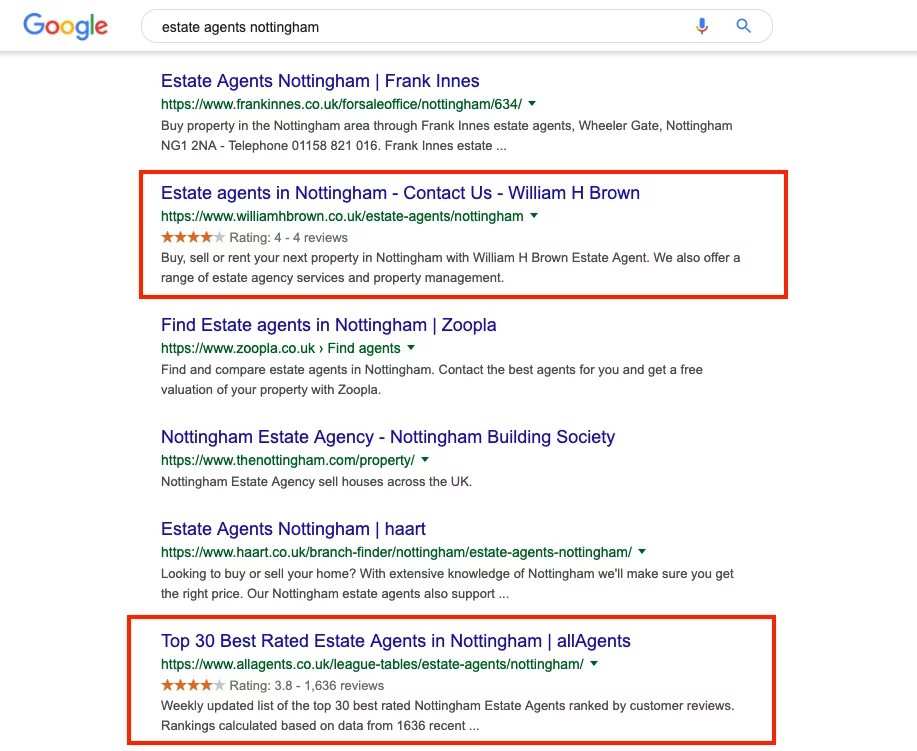The height and width of the screenshot is (751, 917).
Task: Click the star rating on William H Brown result
Action: pyautogui.click(x=193, y=237)
